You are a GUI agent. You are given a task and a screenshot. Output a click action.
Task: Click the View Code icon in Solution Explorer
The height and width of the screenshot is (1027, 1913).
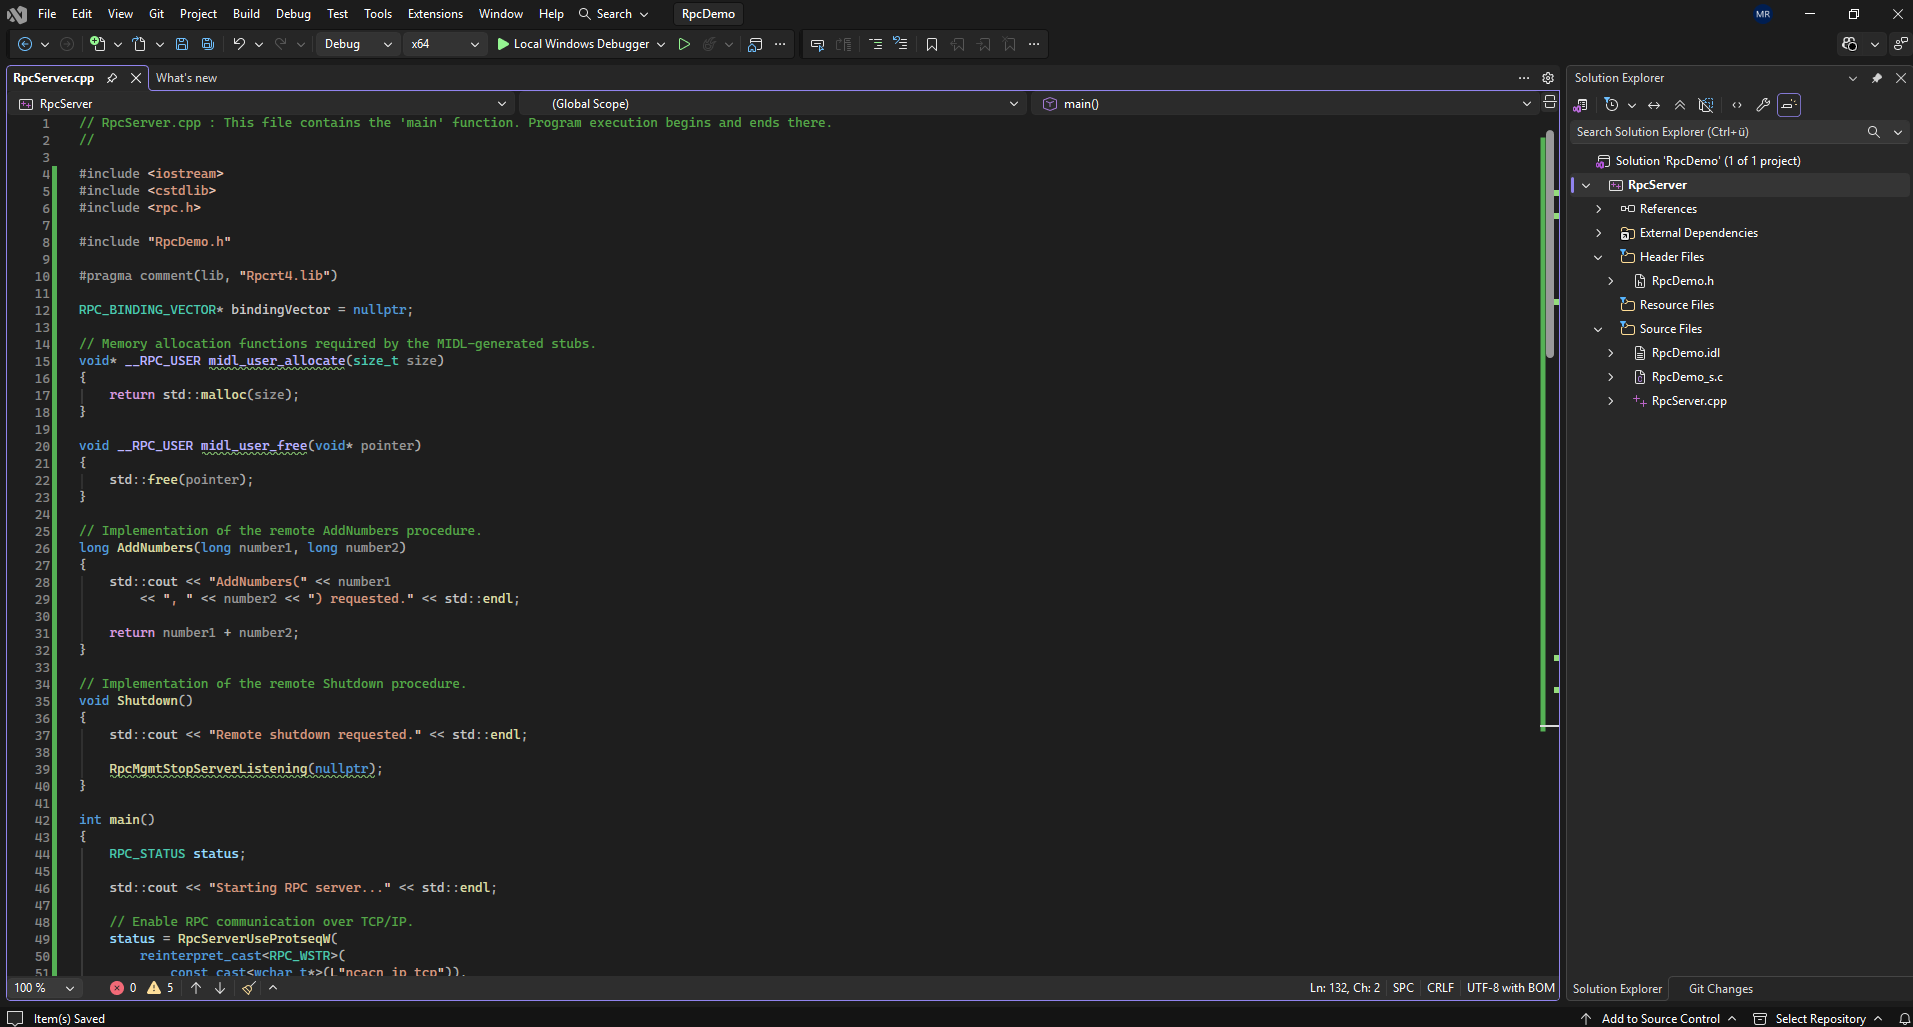point(1737,105)
